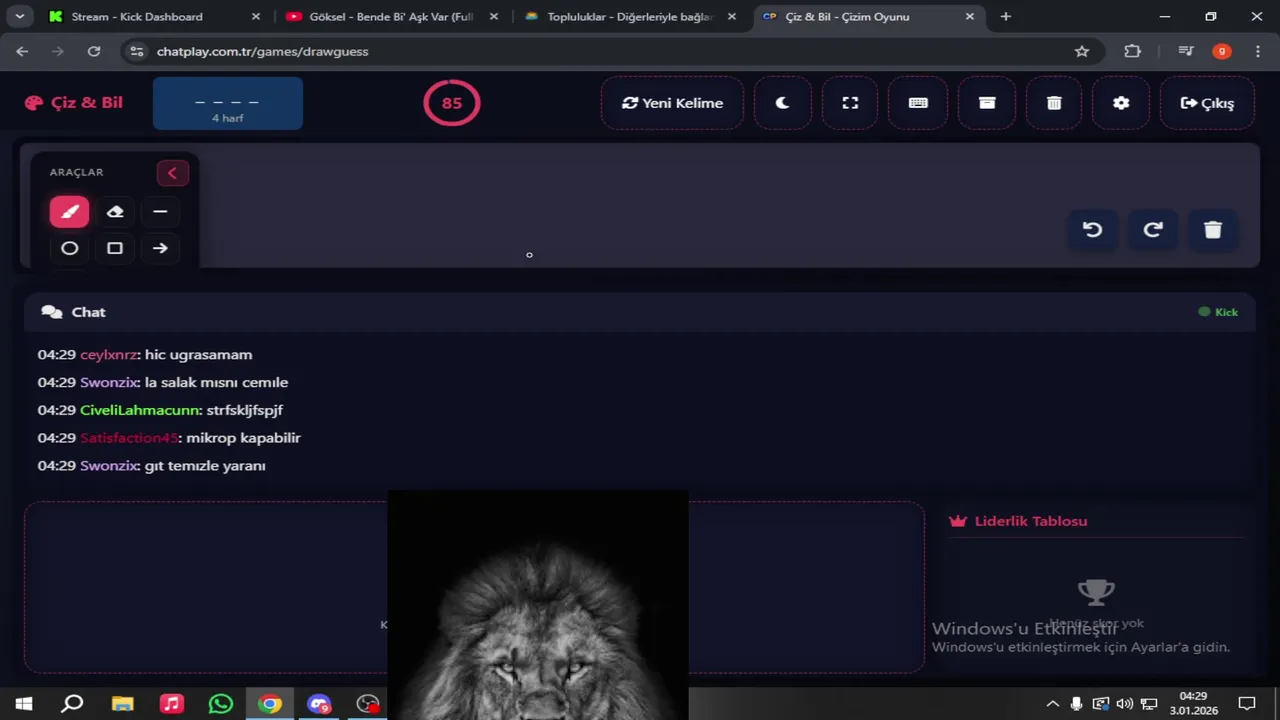Click the Yeni Kelime button
1280x720 pixels.
tap(672, 103)
